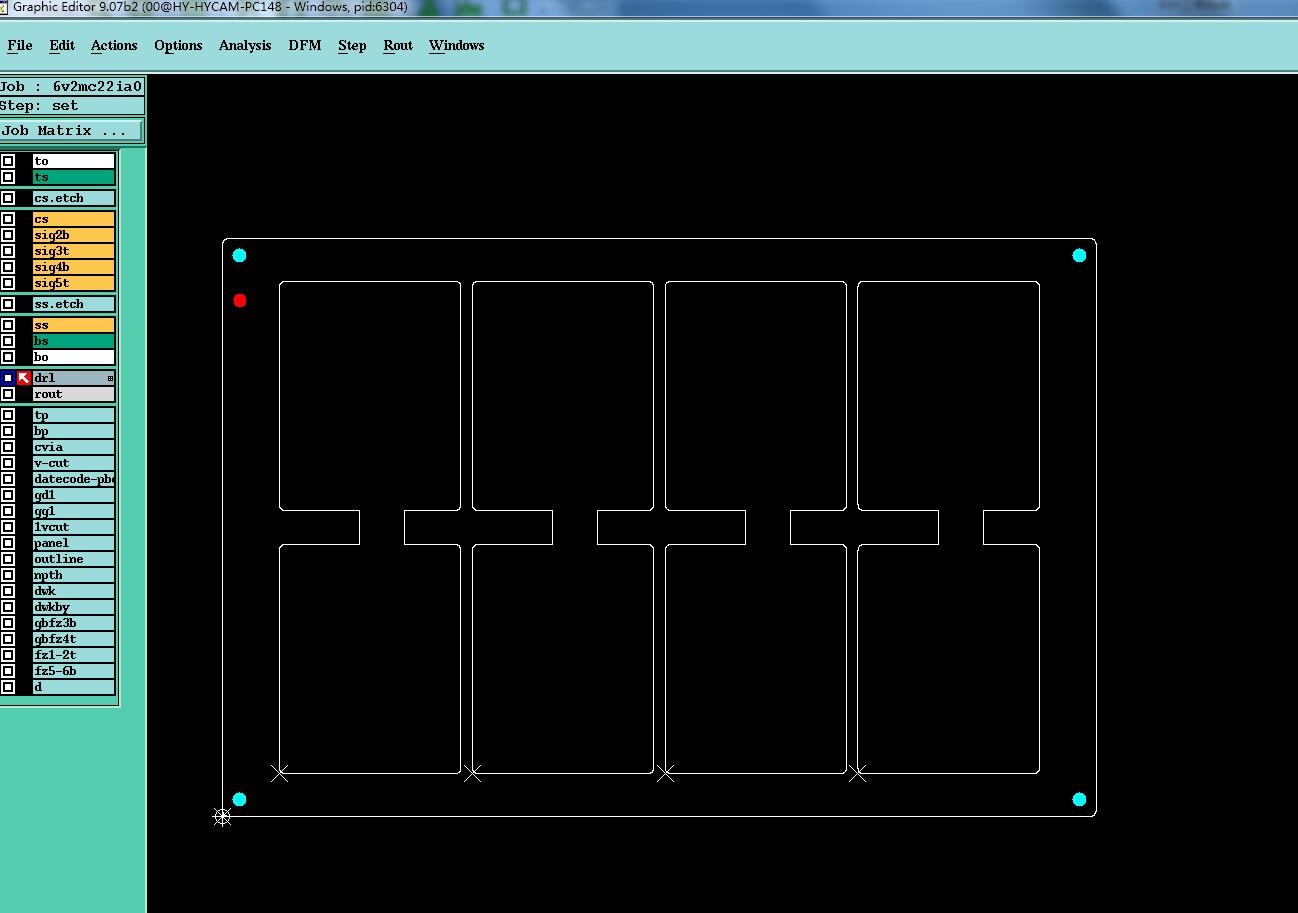The height and width of the screenshot is (913, 1298).
Task: Select the cvia layer name
Action: [x=74, y=447]
